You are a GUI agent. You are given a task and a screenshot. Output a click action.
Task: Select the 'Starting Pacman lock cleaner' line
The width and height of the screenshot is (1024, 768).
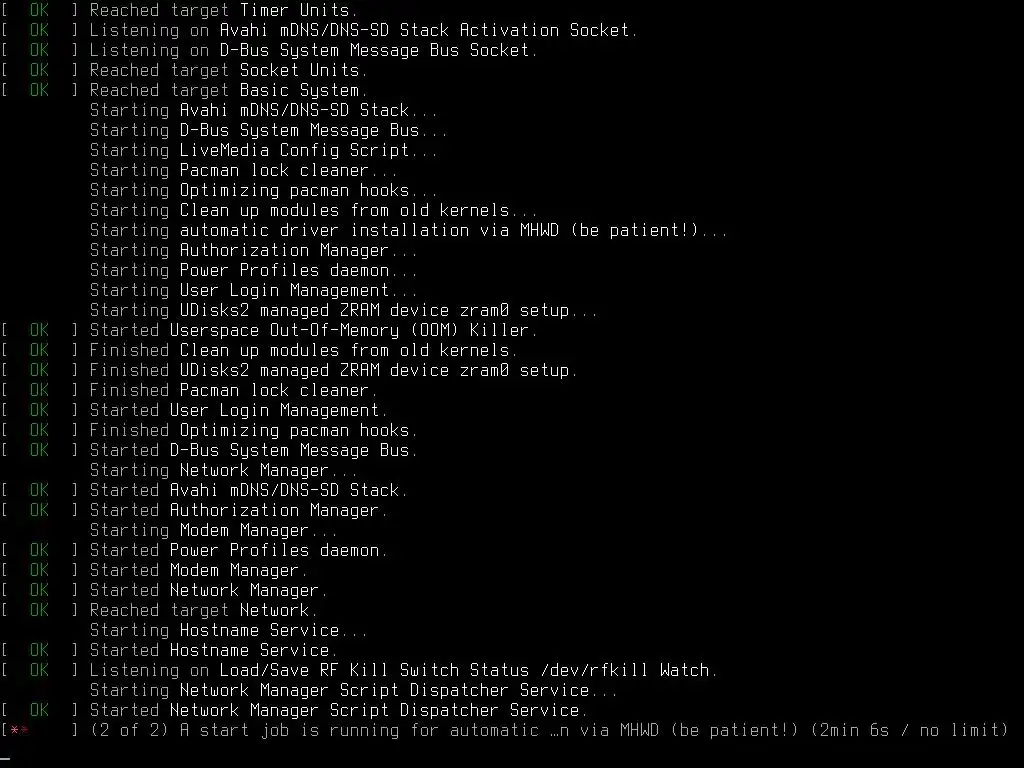(x=244, y=170)
